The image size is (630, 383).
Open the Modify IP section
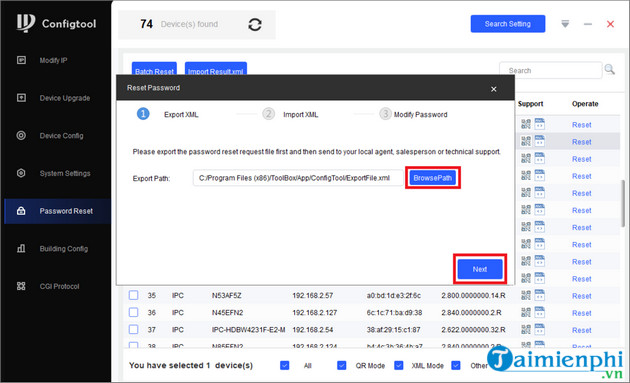click(53, 60)
